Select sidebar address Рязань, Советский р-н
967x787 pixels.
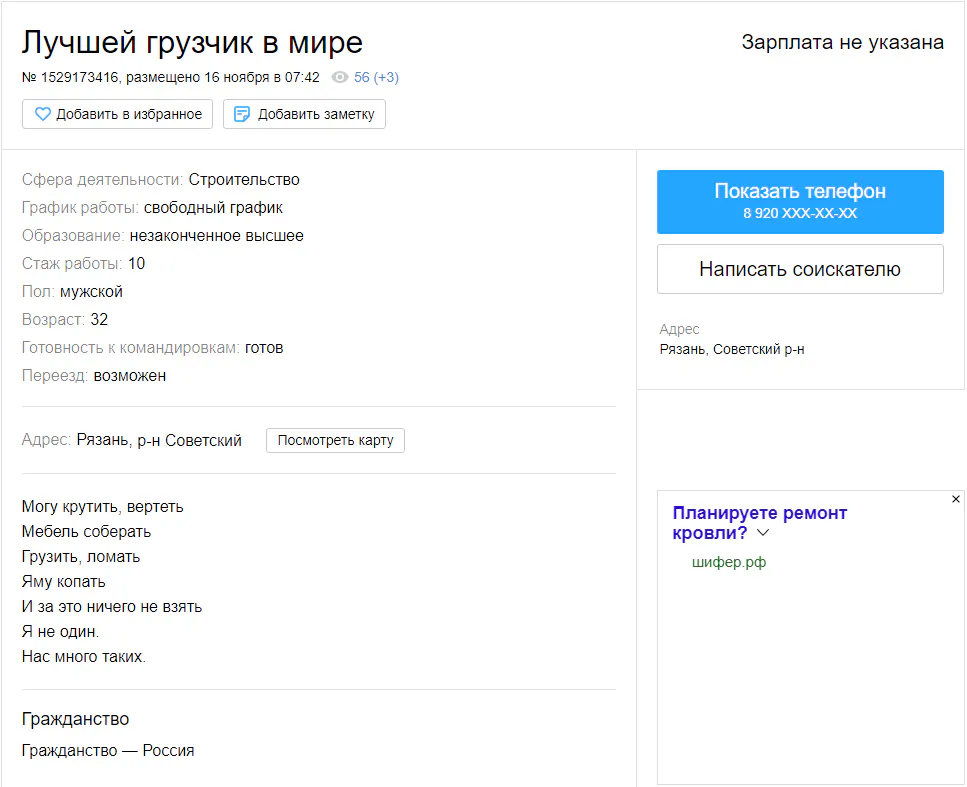731,349
